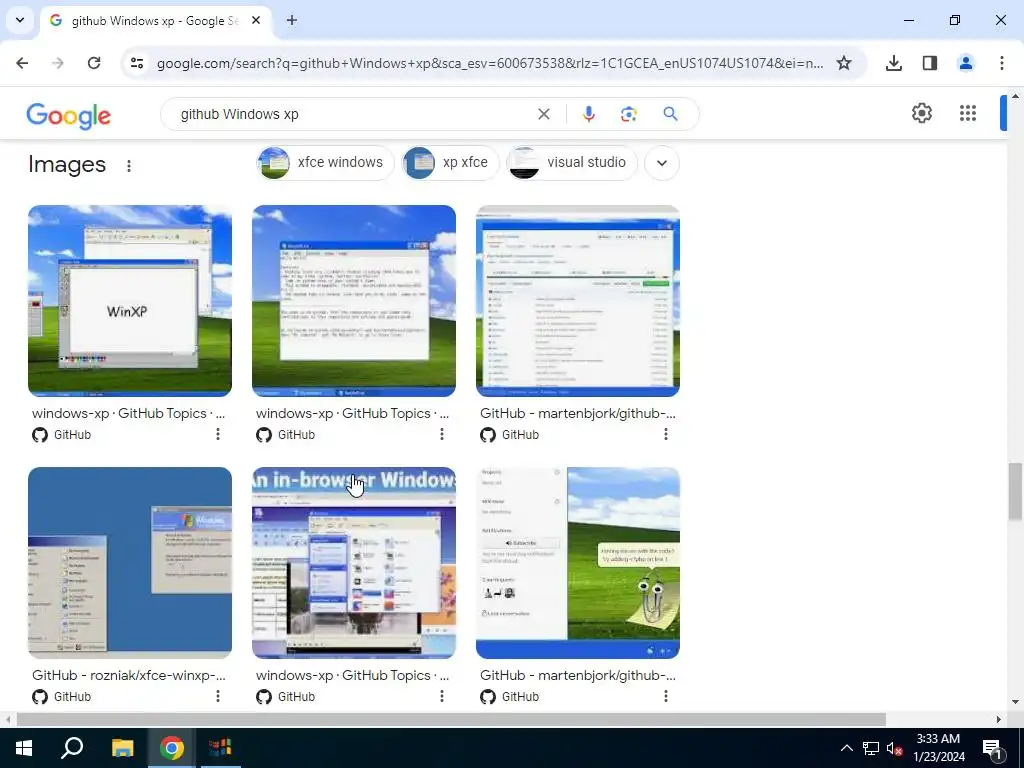Screen dimensions: 1024x768
Task: Open Google quick settings gear
Action: tap(921, 113)
